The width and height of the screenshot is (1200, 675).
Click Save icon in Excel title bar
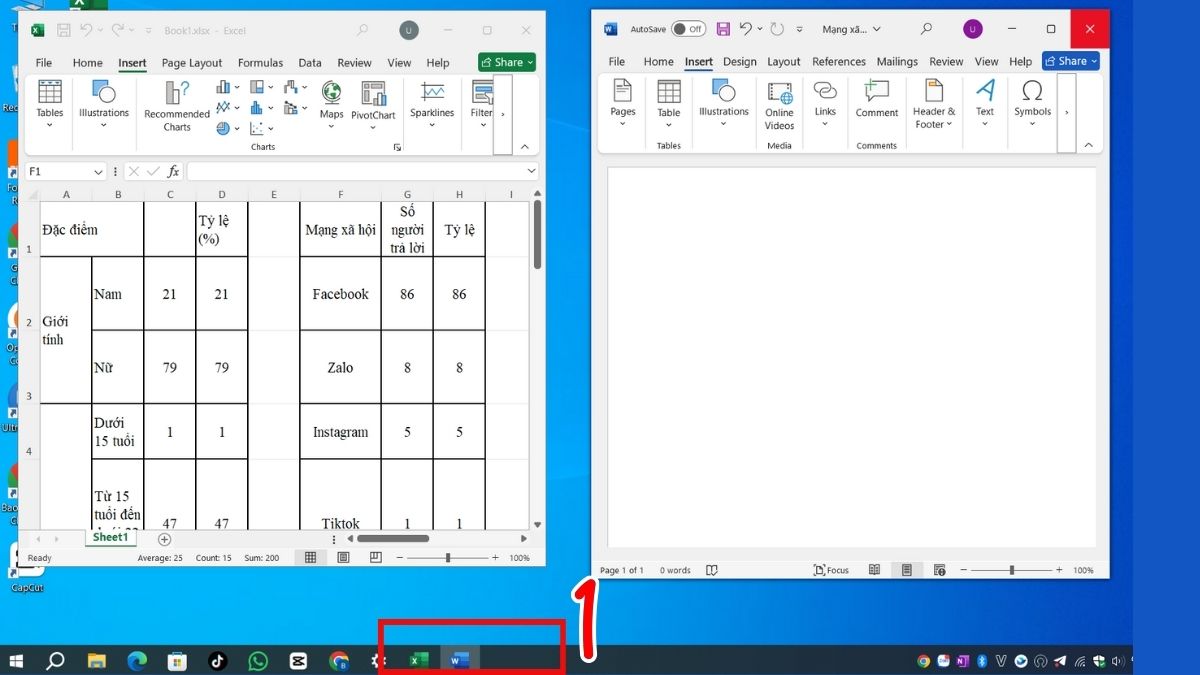64,30
